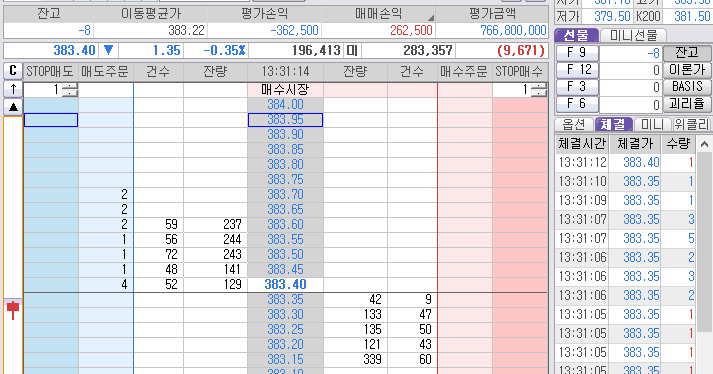Click the ask volume 237 cell
Screen dimensions: 713x374
tap(216, 224)
